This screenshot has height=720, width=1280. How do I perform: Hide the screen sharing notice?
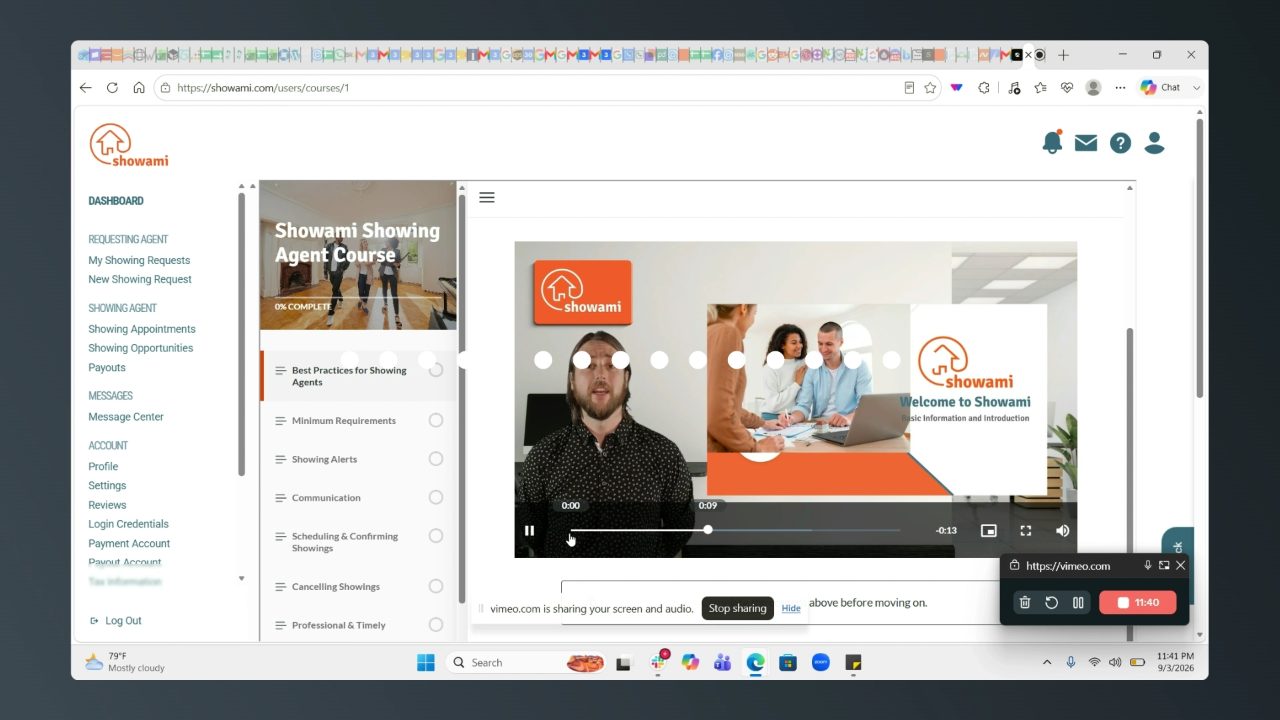point(791,608)
